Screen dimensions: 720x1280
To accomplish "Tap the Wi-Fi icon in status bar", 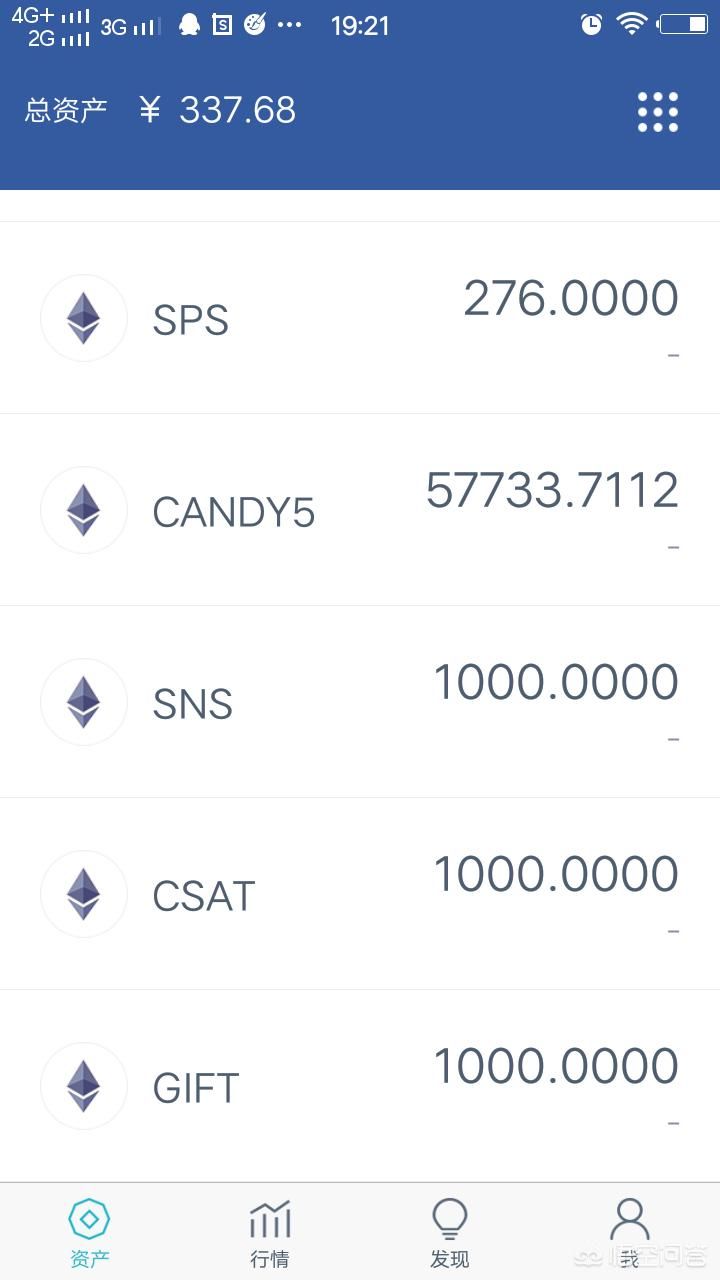I will 632,25.
